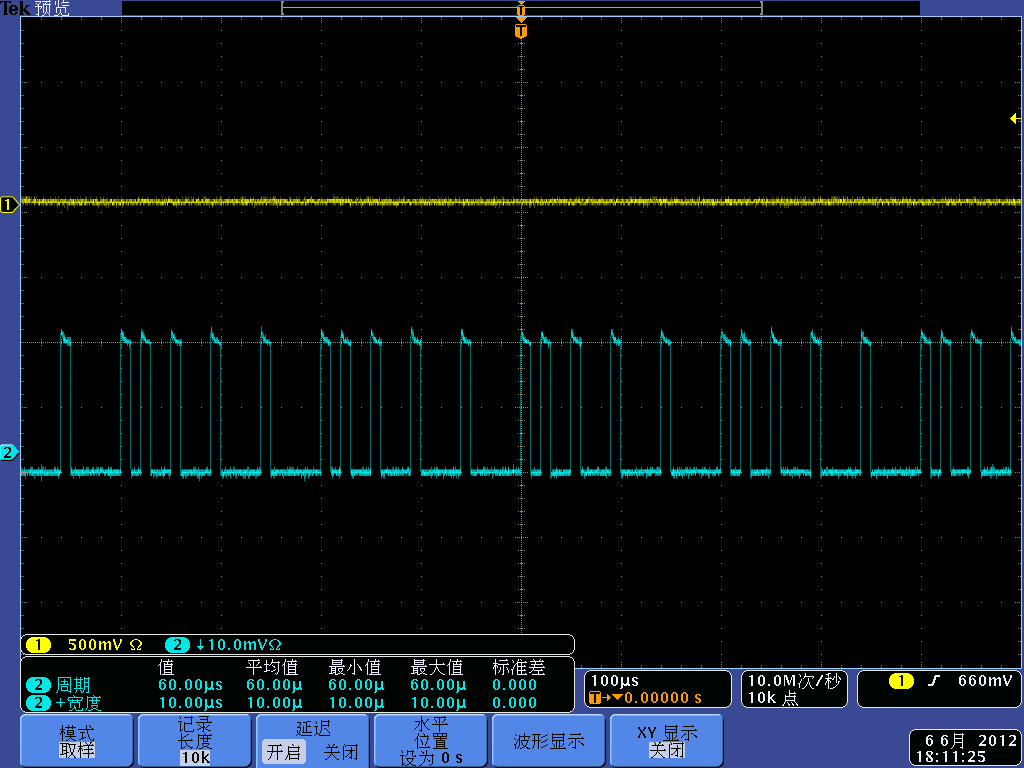Turn delay on with 开启 option
The width and height of the screenshot is (1024, 768).
point(285,752)
